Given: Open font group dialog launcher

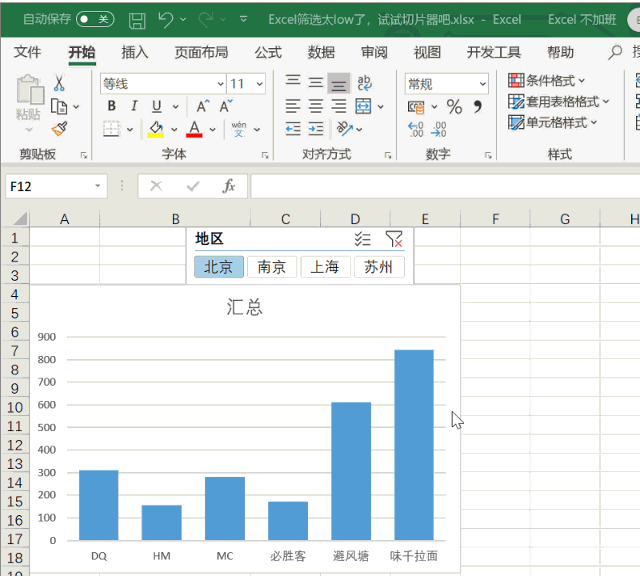Looking at the screenshot, I should [265, 155].
